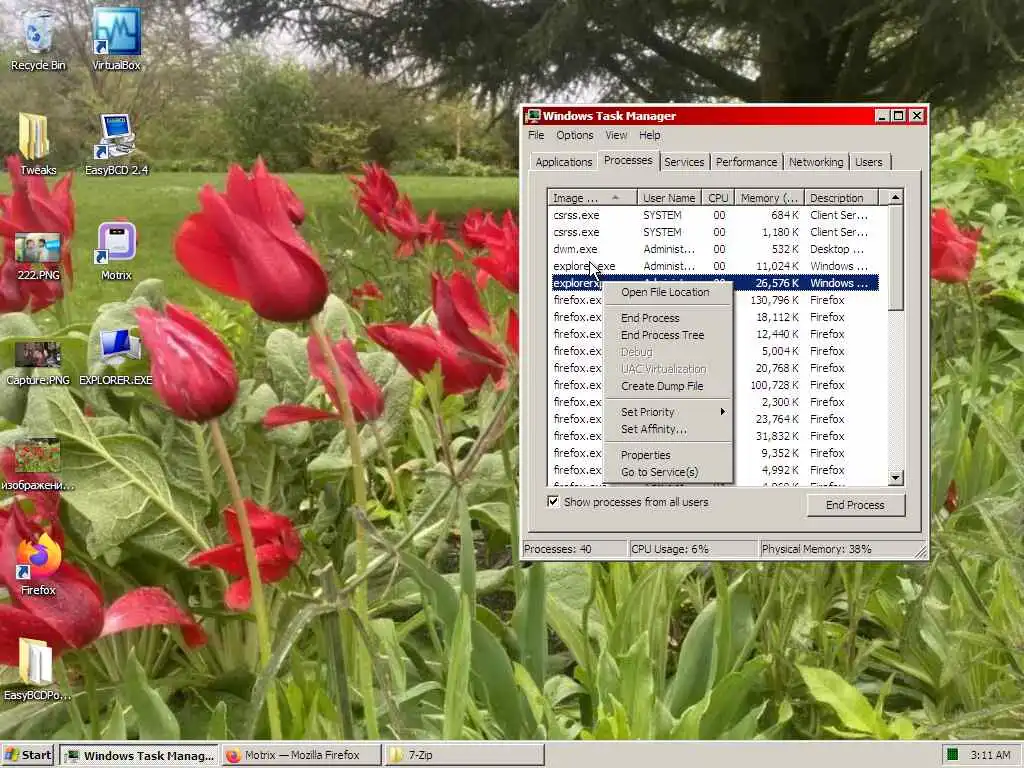
Task: Click the green CPU meter tray icon
Action: click(x=952, y=754)
